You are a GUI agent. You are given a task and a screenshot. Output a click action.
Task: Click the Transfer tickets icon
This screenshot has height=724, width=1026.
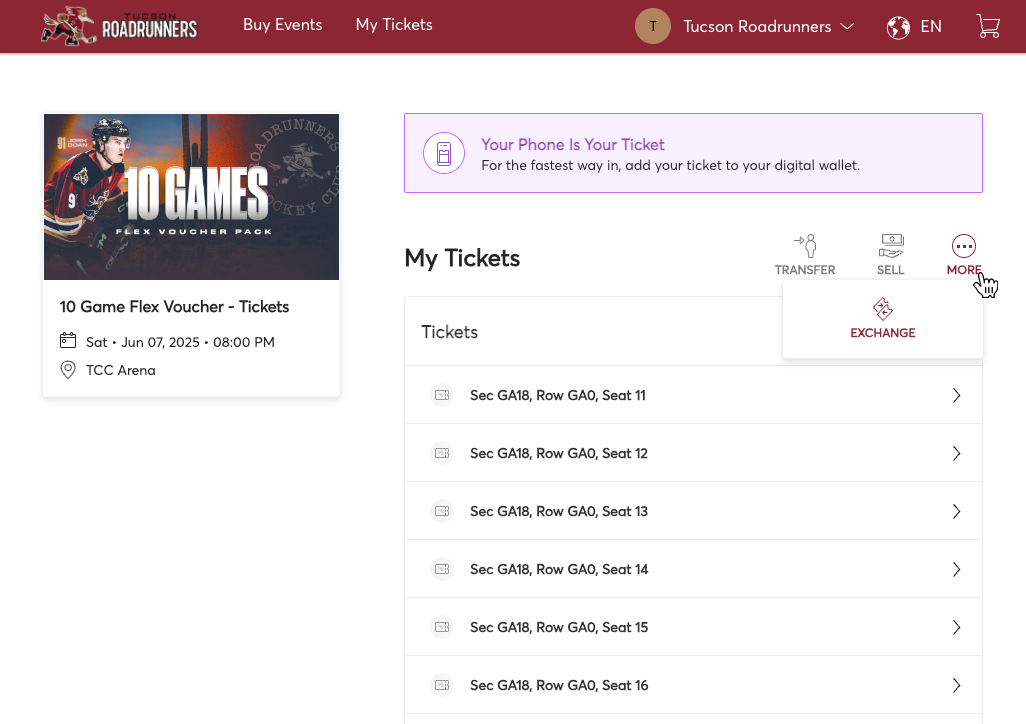pyautogui.click(x=805, y=245)
